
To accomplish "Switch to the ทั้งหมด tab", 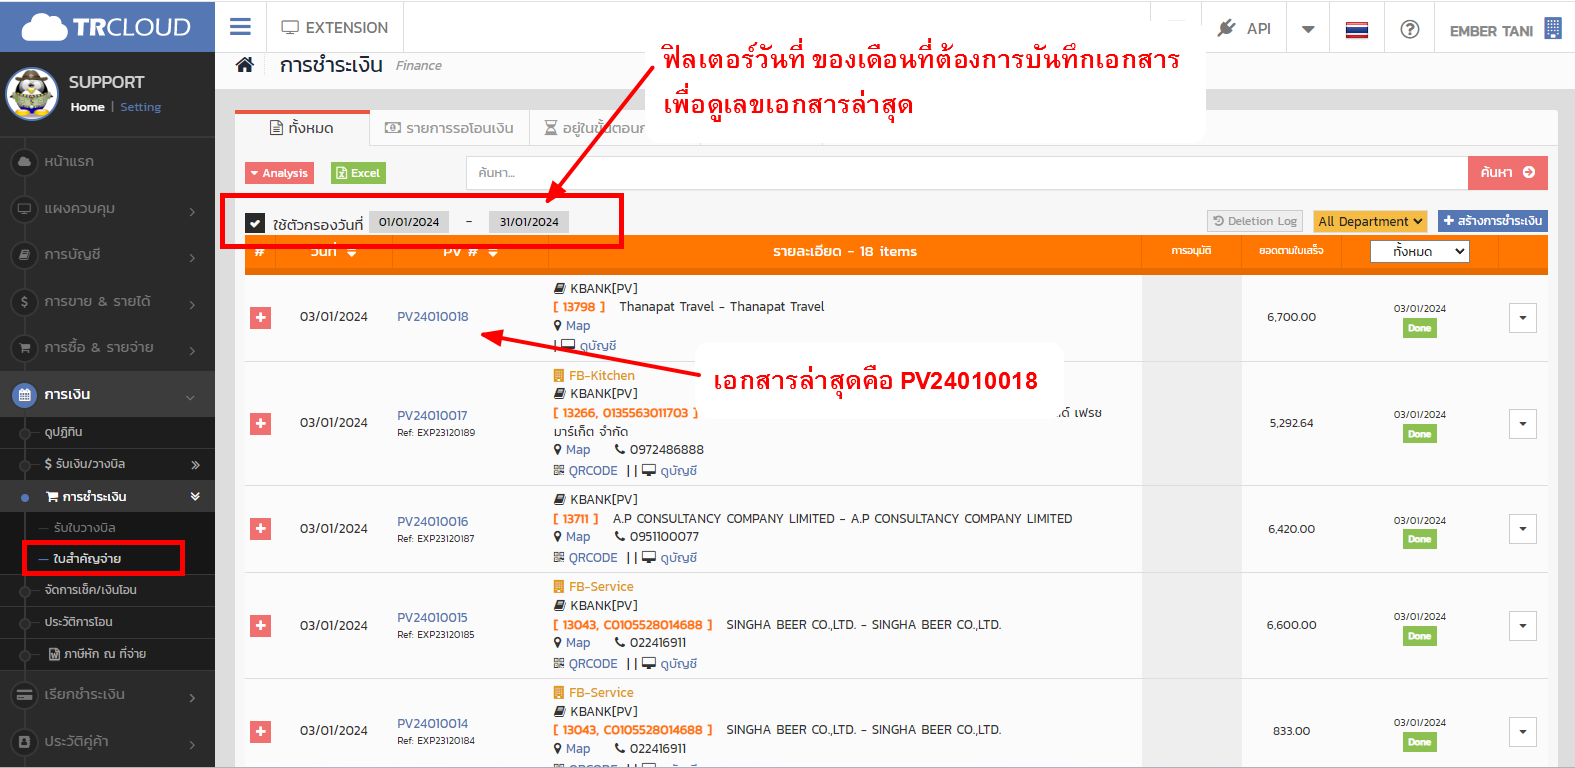I will tap(302, 128).
